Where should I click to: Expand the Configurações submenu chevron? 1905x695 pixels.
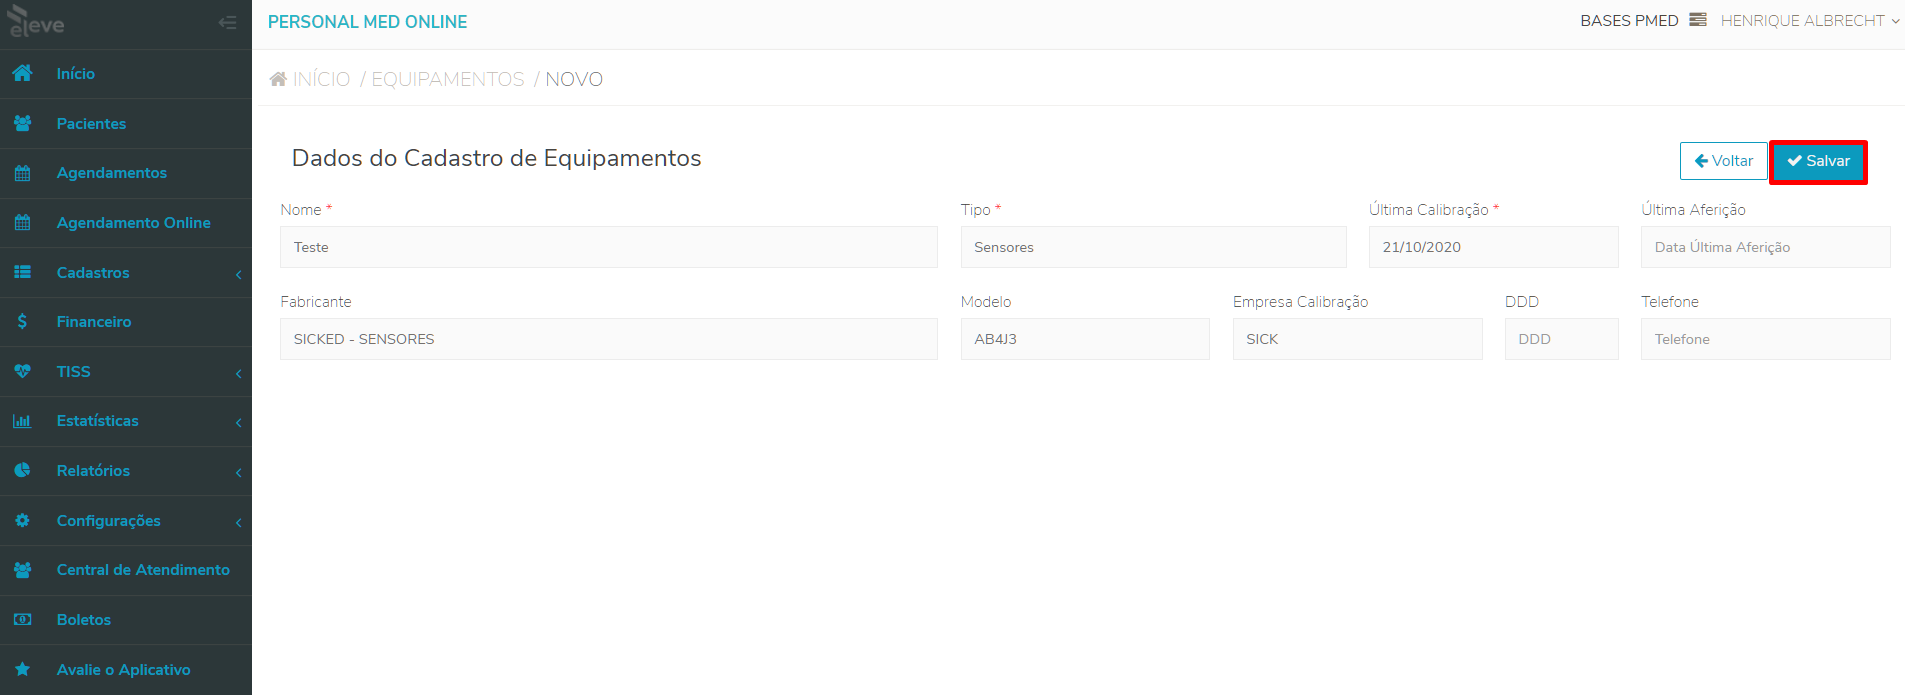click(x=239, y=522)
